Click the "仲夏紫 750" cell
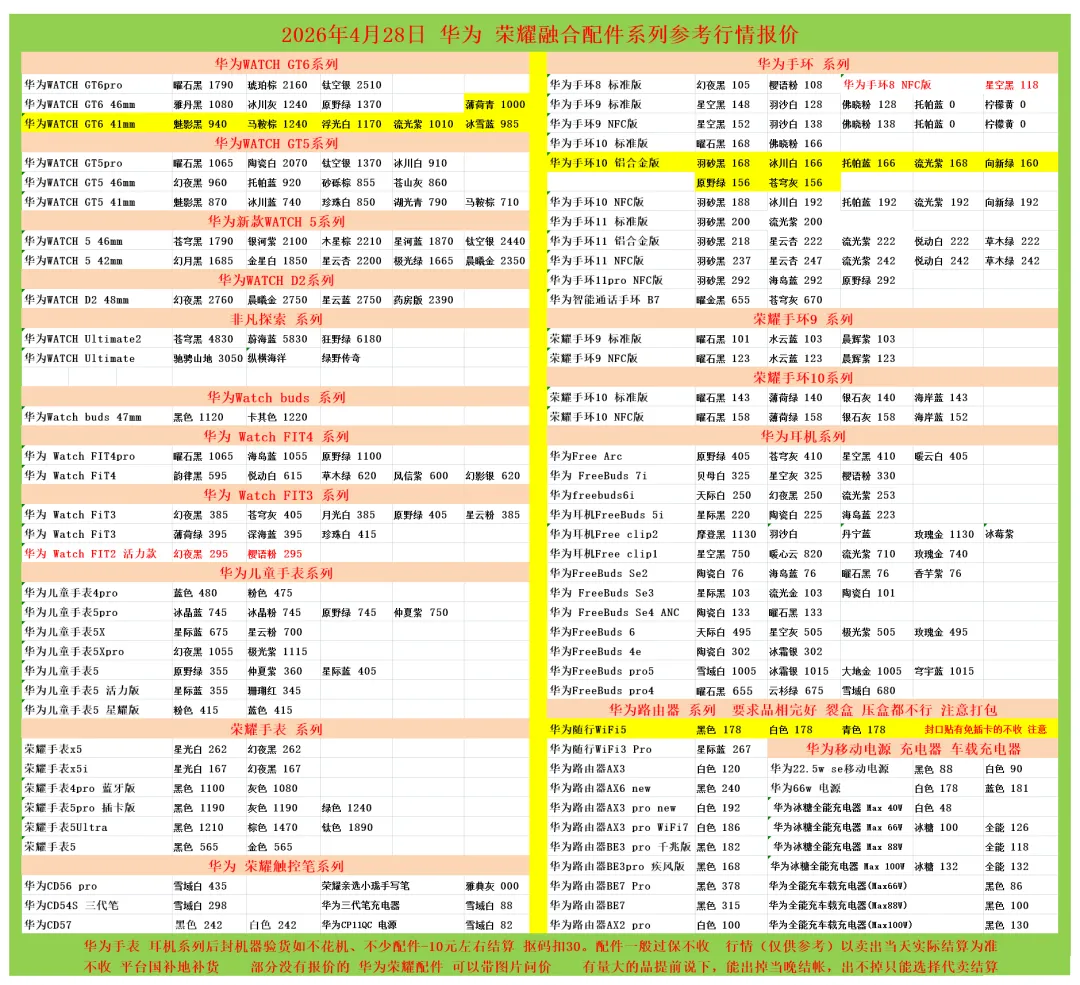Viewport: 1080px width, 985px height. [x=421, y=612]
